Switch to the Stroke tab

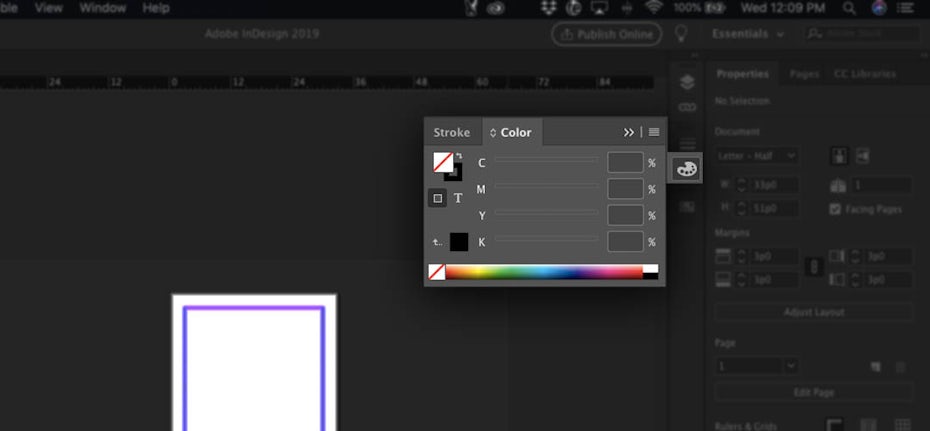pyautogui.click(x=451, y=132)
